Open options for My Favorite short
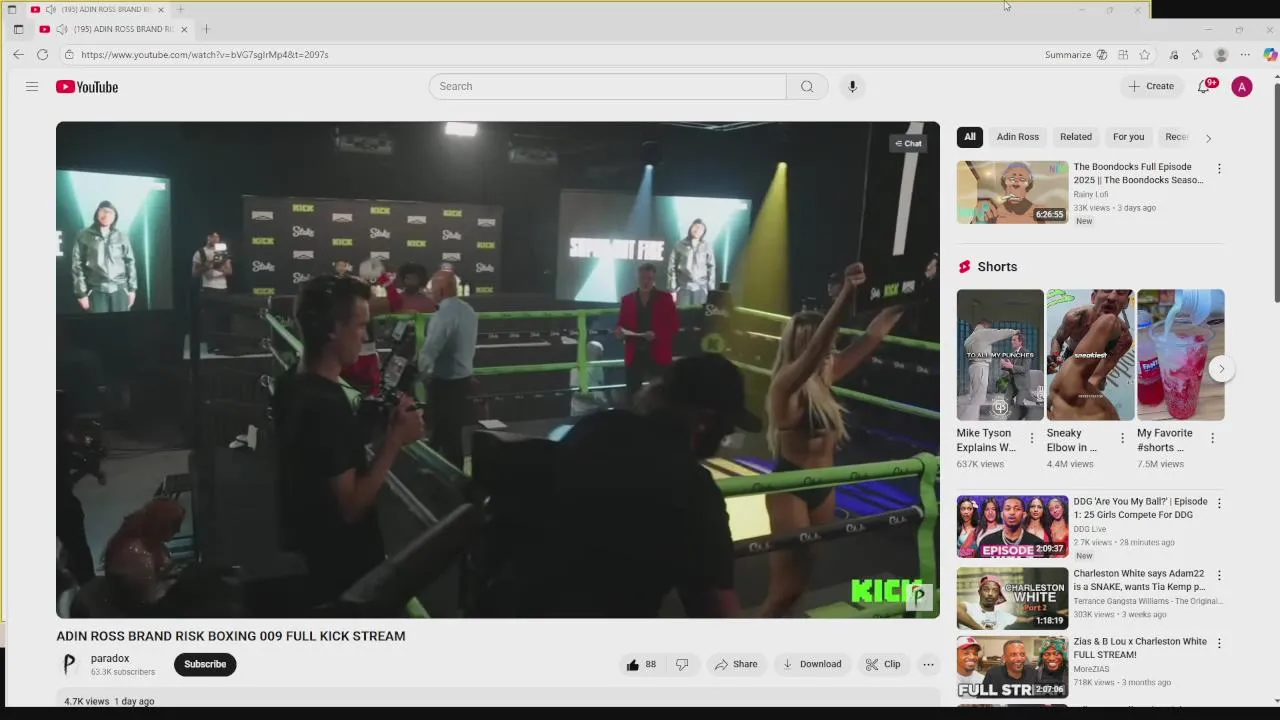Screen dimensions: 1280x720 (1212, 438)
